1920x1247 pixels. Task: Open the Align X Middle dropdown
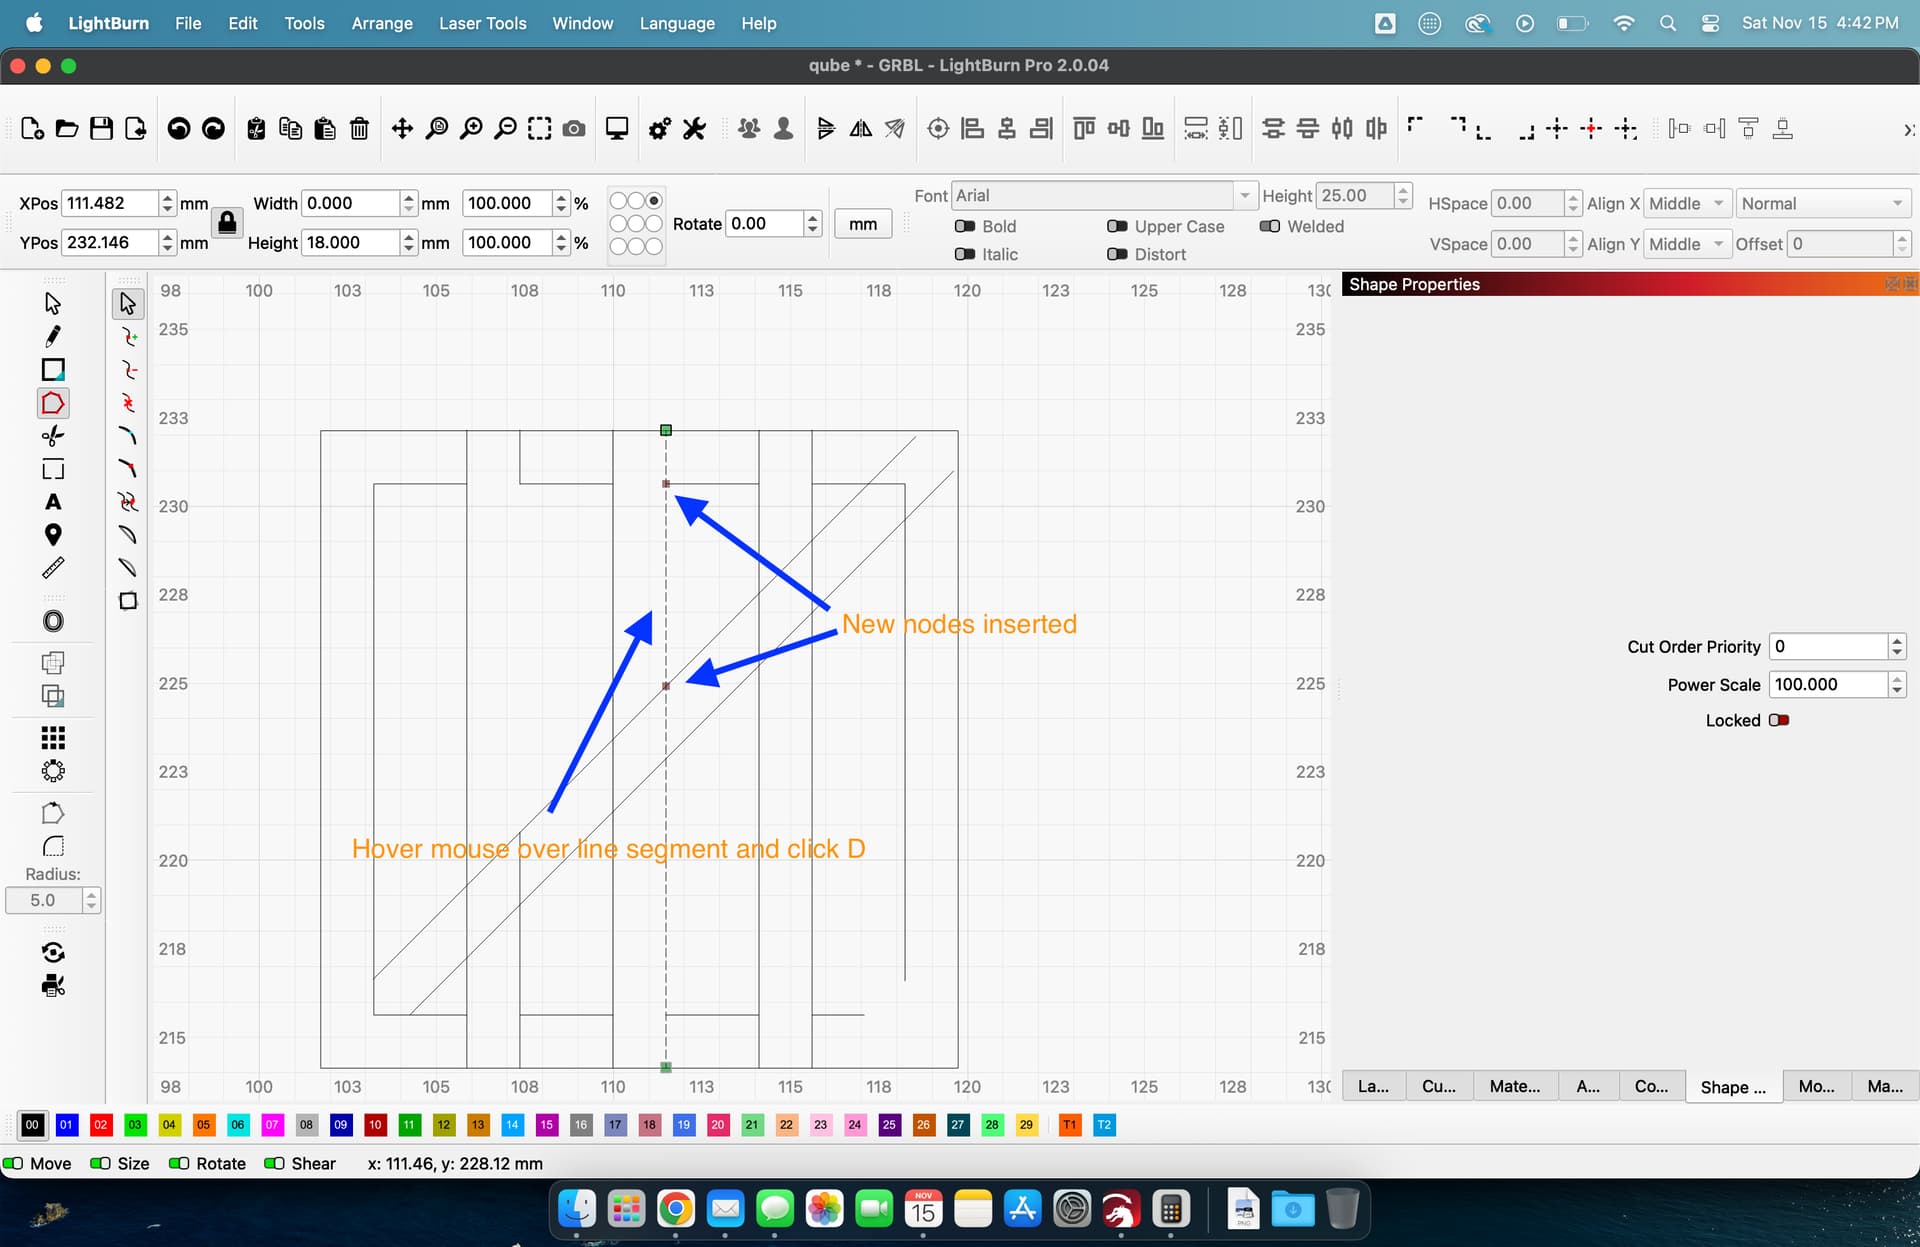point(1687,204)
